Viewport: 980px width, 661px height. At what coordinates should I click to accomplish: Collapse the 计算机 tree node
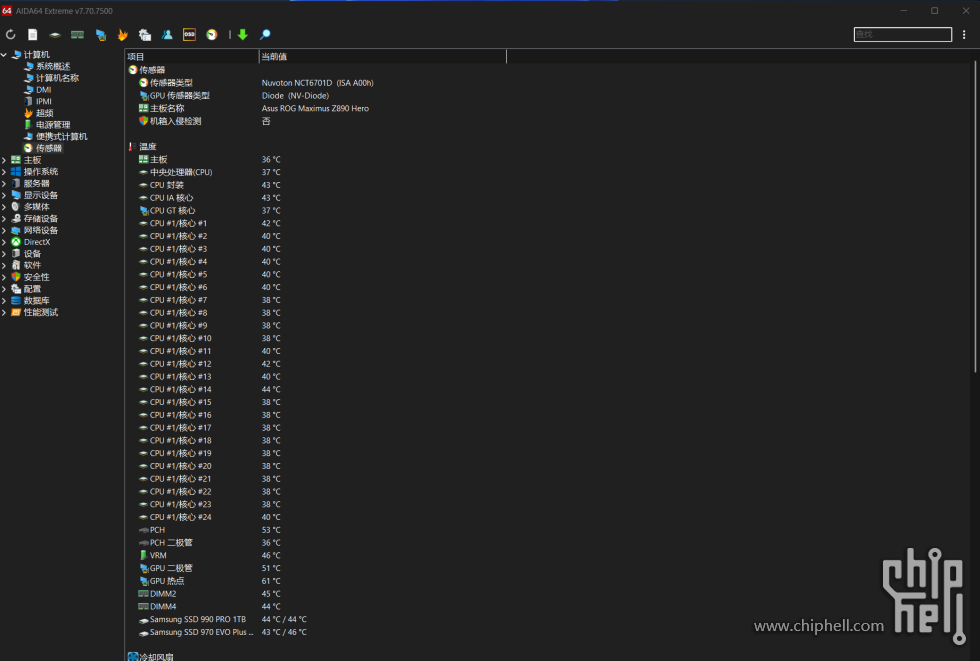pyautogui.click(x=4, y=55)
